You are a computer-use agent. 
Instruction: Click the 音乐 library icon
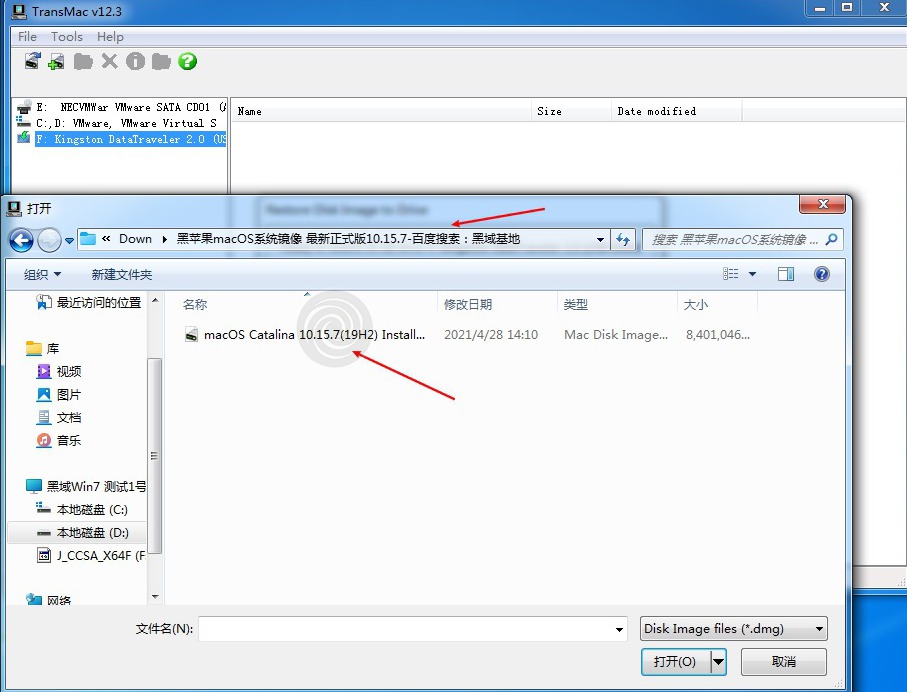[x=44, y=440]
